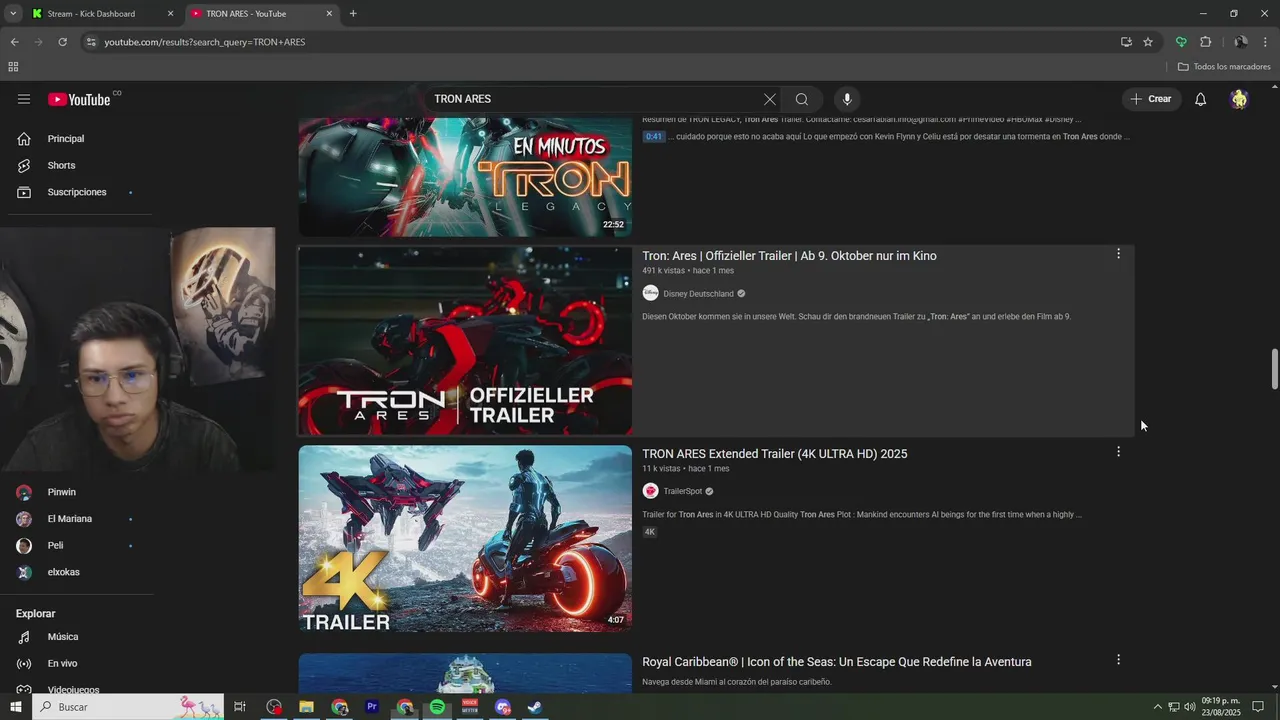Open Steam from the taskbar
The height and width of the screenshot is (720, 1280).
coord(535,707)
